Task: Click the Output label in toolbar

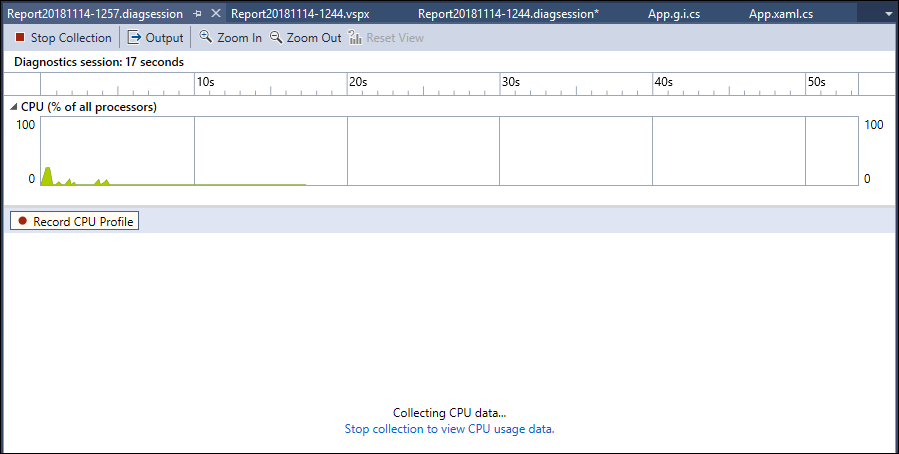Action: [165, 38]
